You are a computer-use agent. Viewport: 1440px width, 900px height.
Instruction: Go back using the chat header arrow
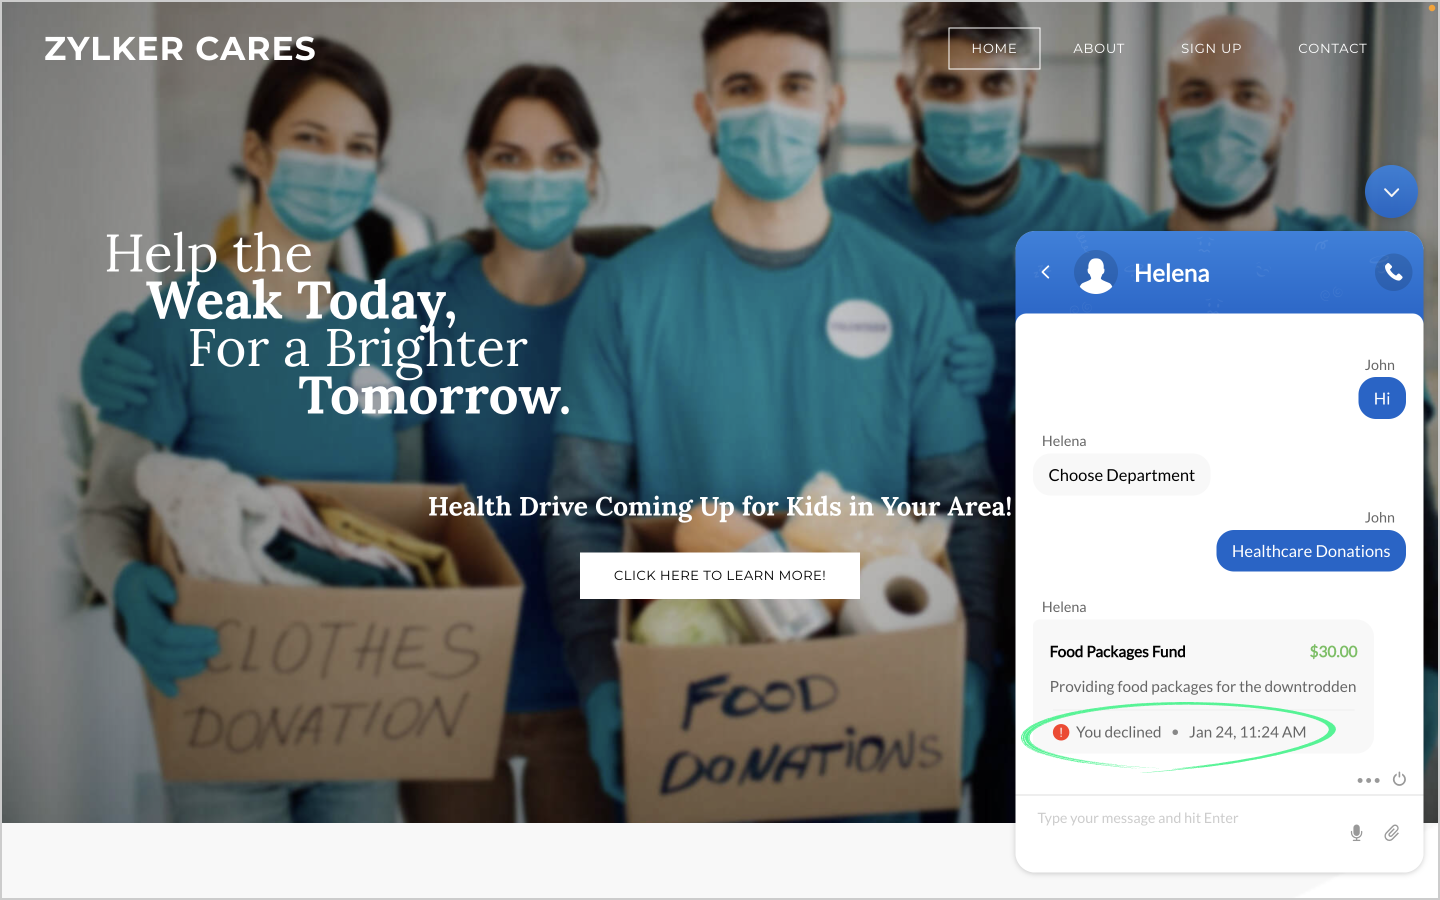tap(1045, 272)
